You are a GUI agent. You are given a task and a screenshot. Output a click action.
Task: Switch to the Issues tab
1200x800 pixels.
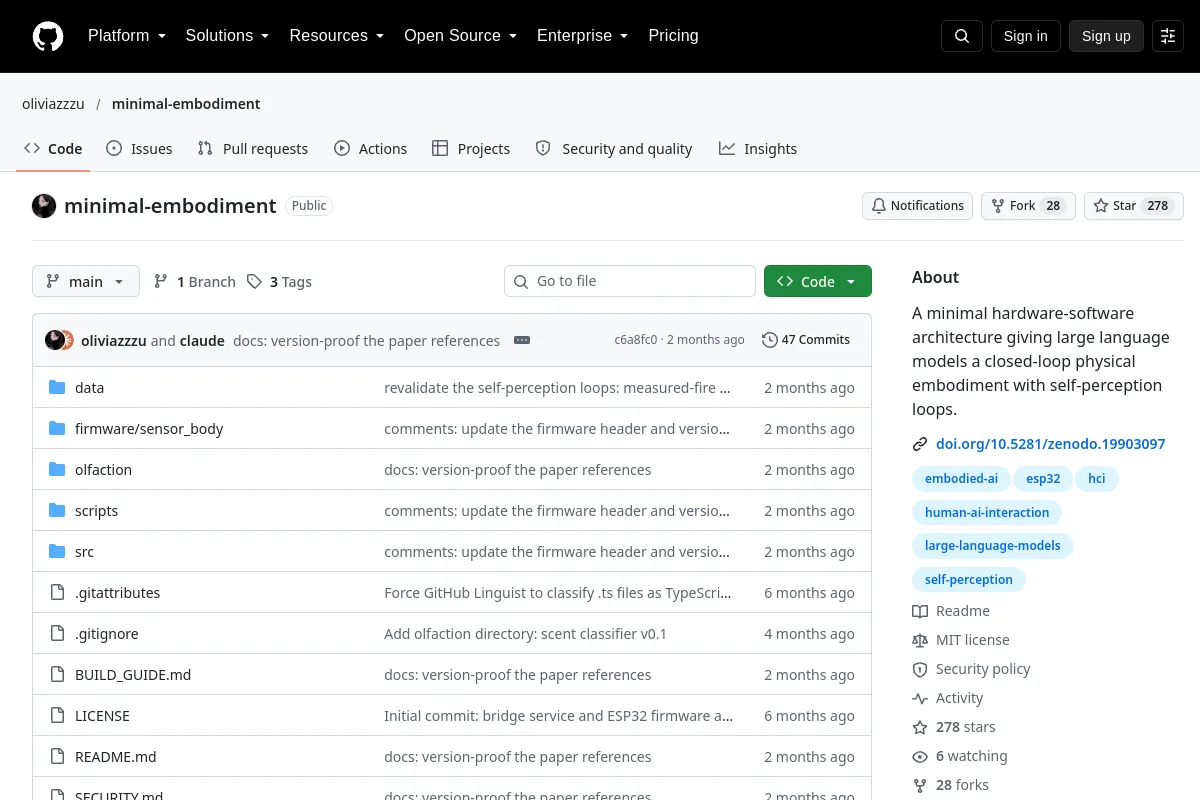pos(139,149)
